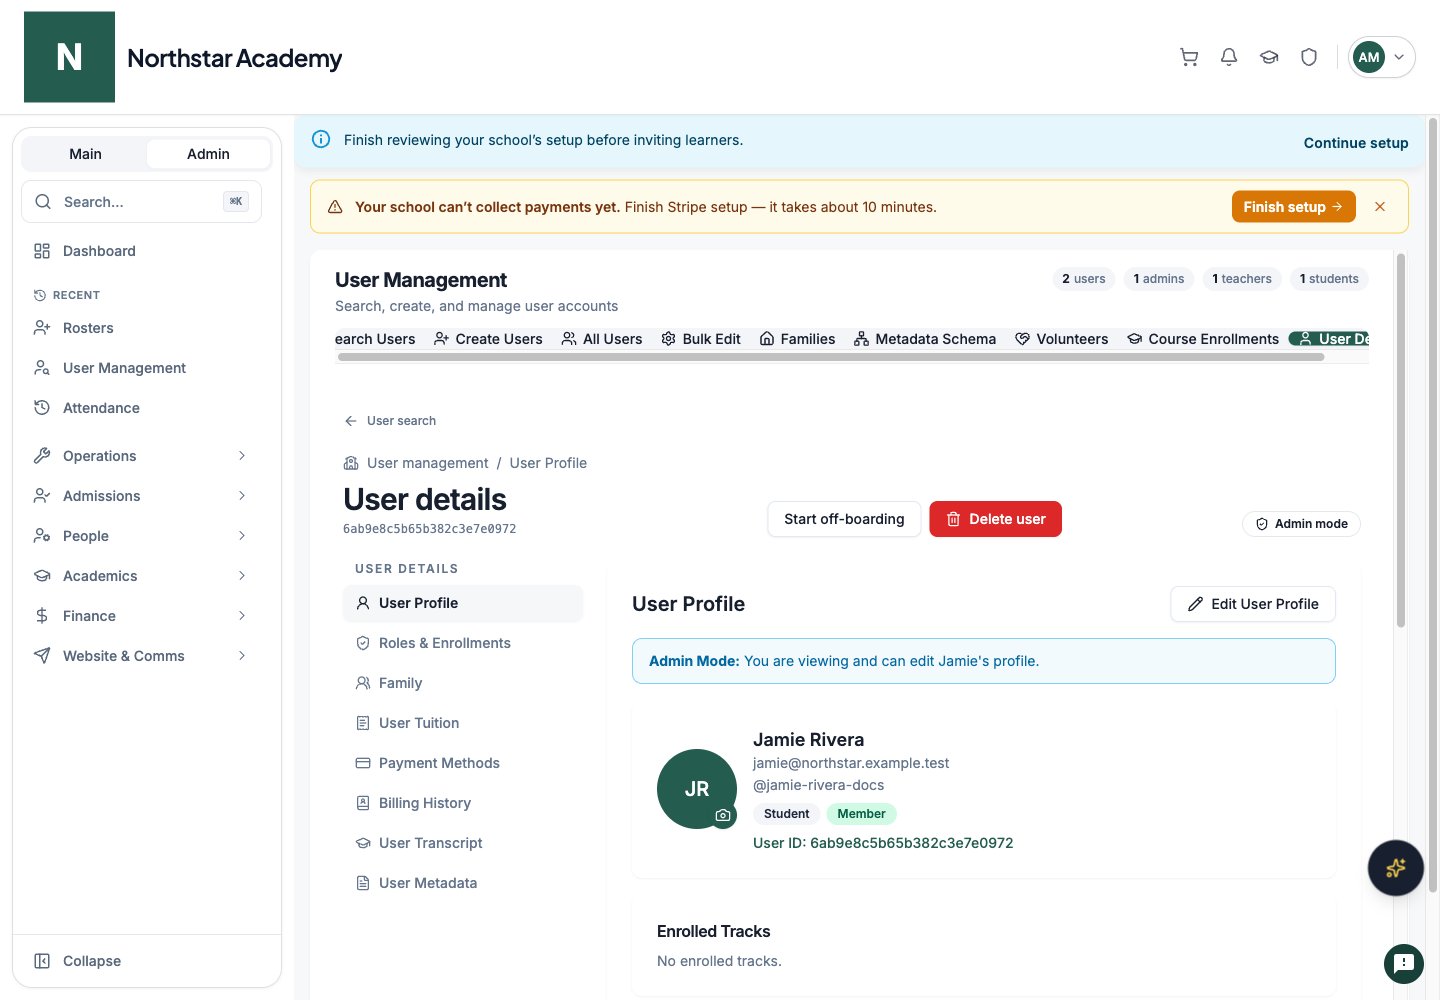Click the graduation cap icon in header

(1269, 57)
